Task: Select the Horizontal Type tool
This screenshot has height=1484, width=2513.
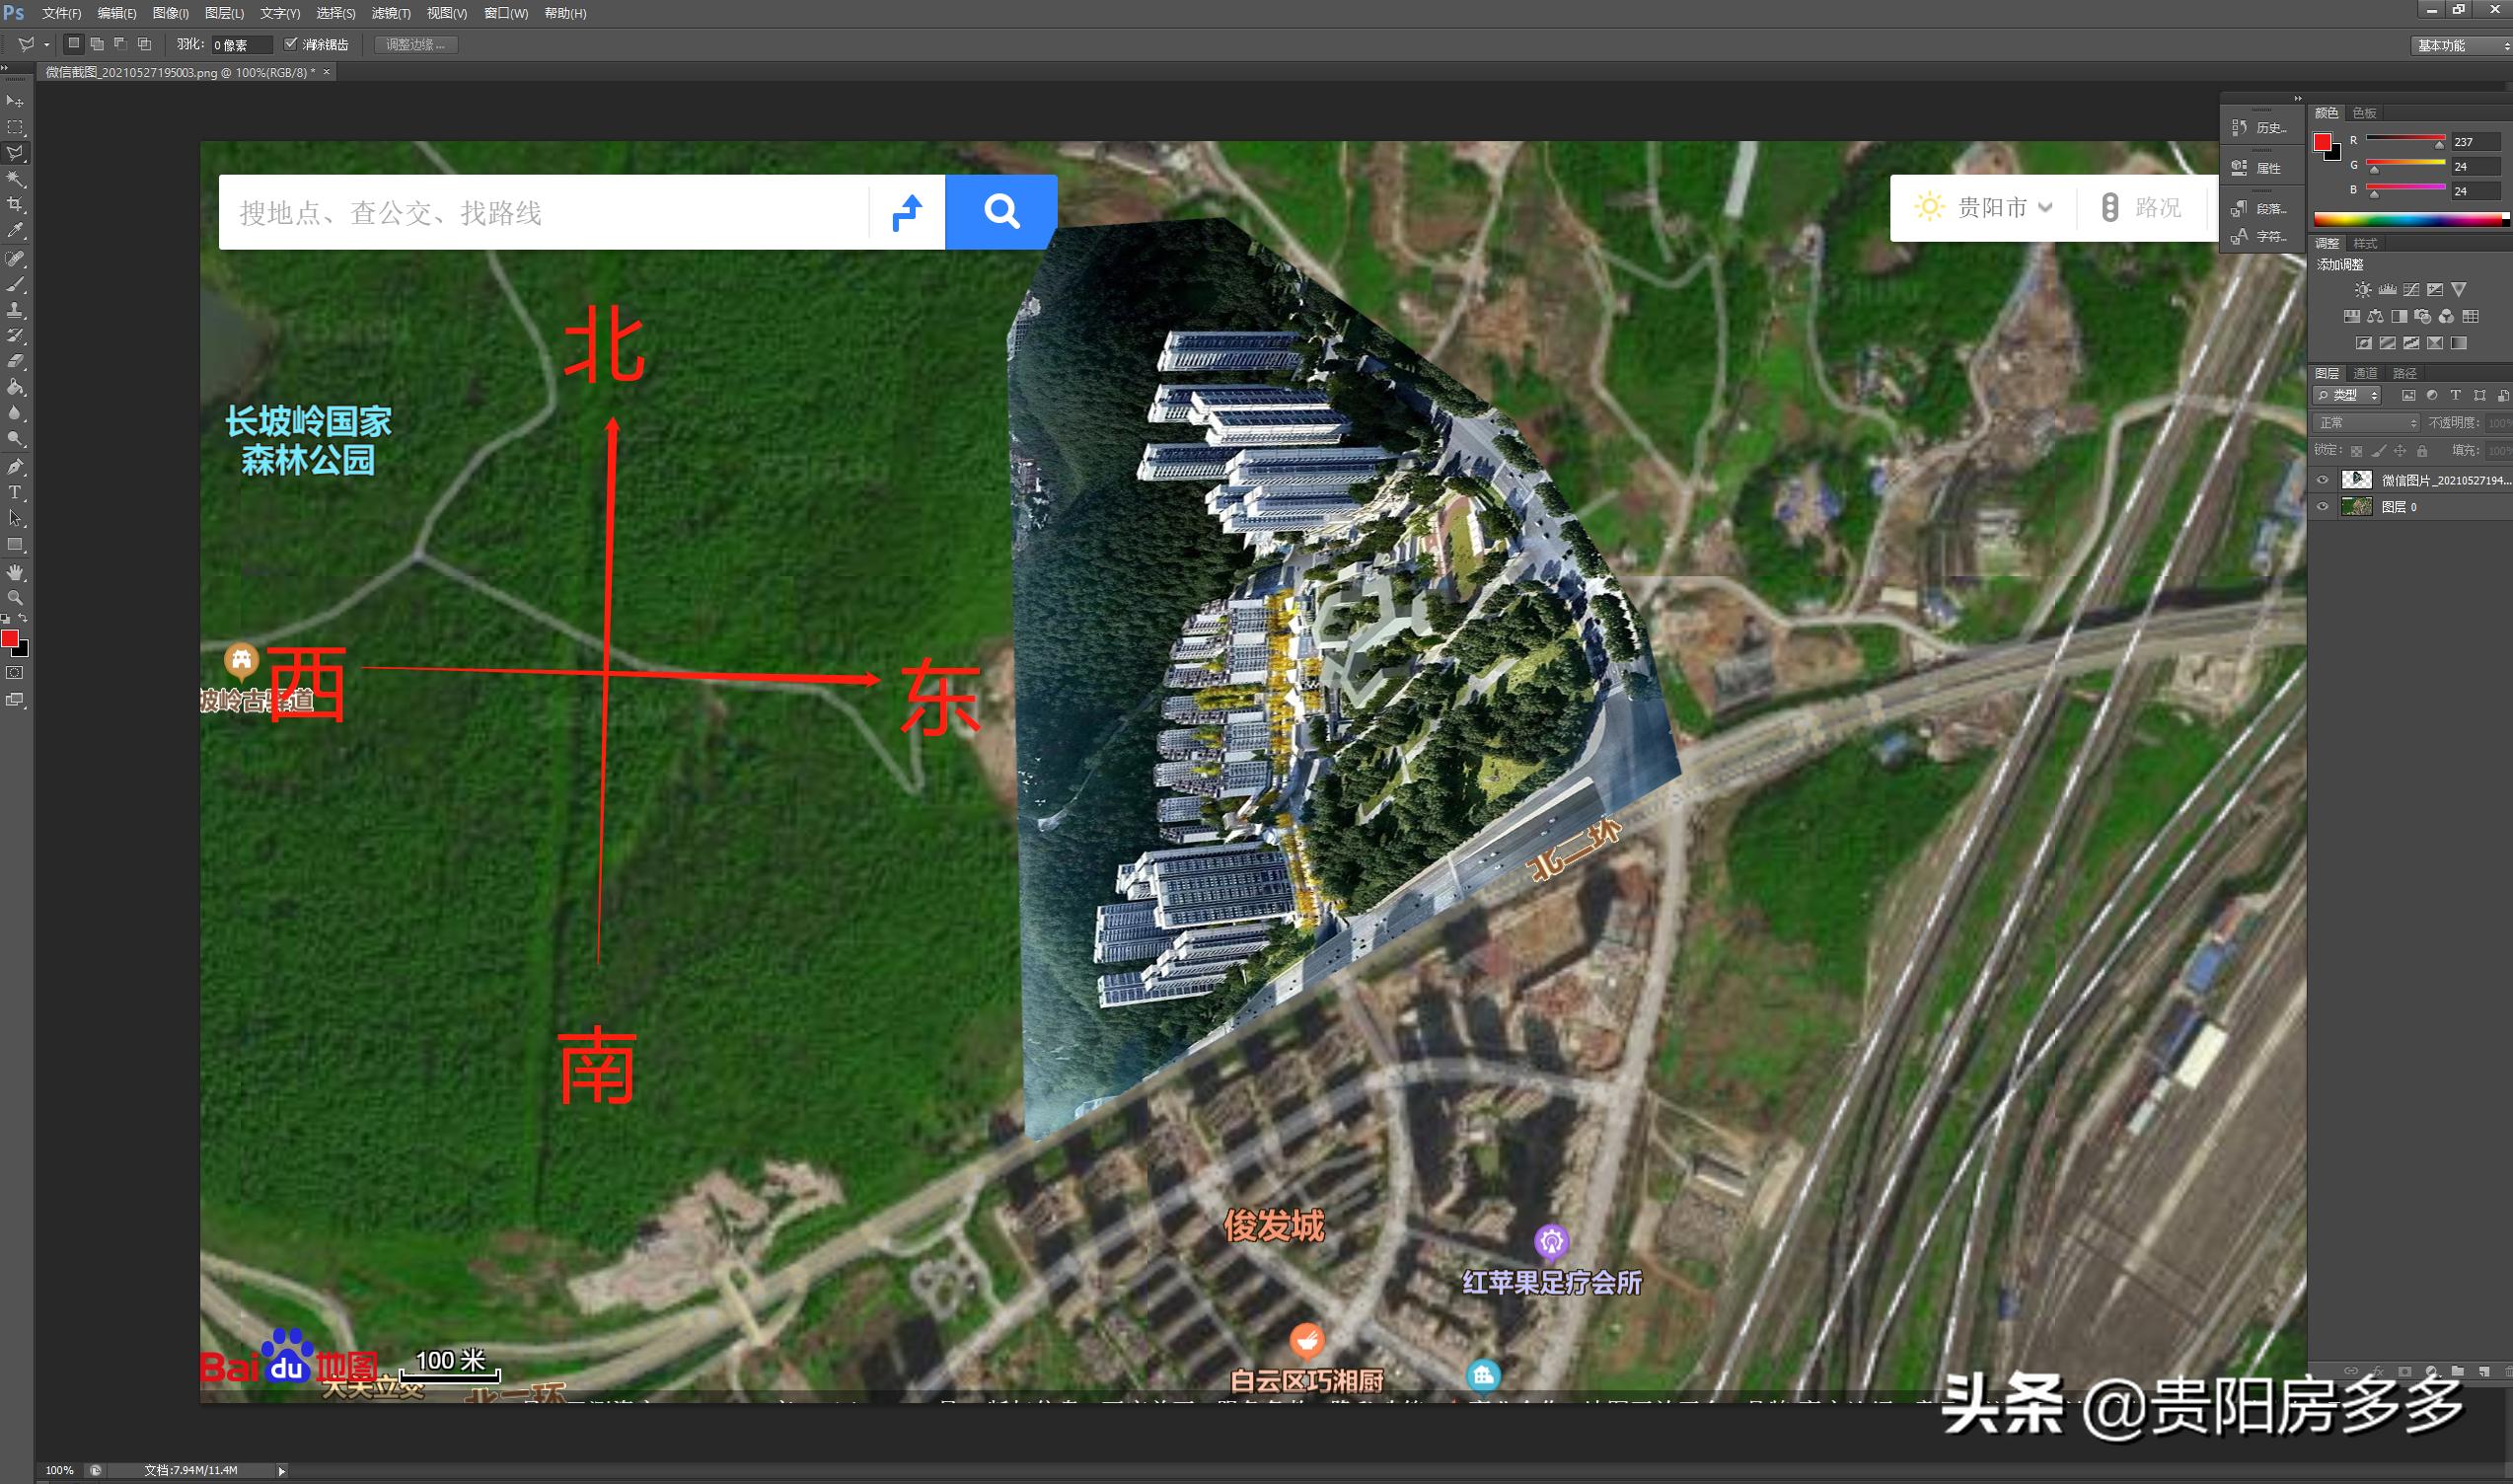Action: pyautogui.click(x=15, y=492)
